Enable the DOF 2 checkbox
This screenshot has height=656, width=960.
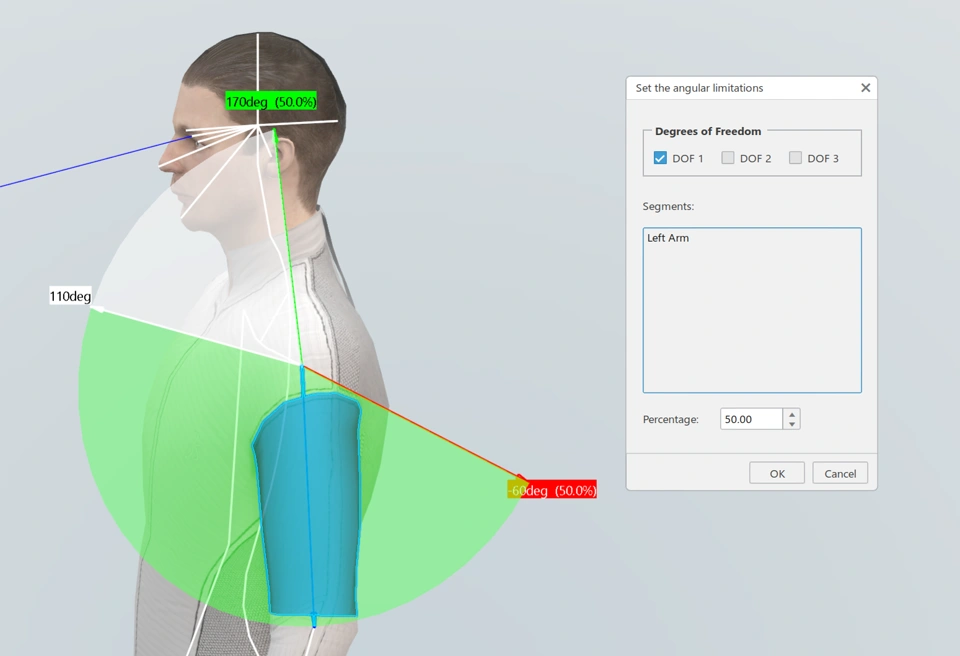[x=728, y=158]
